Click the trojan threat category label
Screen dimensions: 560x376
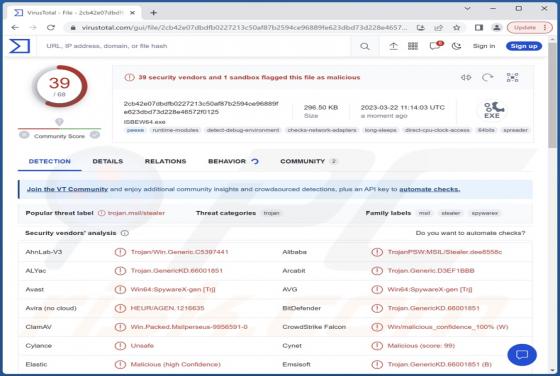click(271, 213)
